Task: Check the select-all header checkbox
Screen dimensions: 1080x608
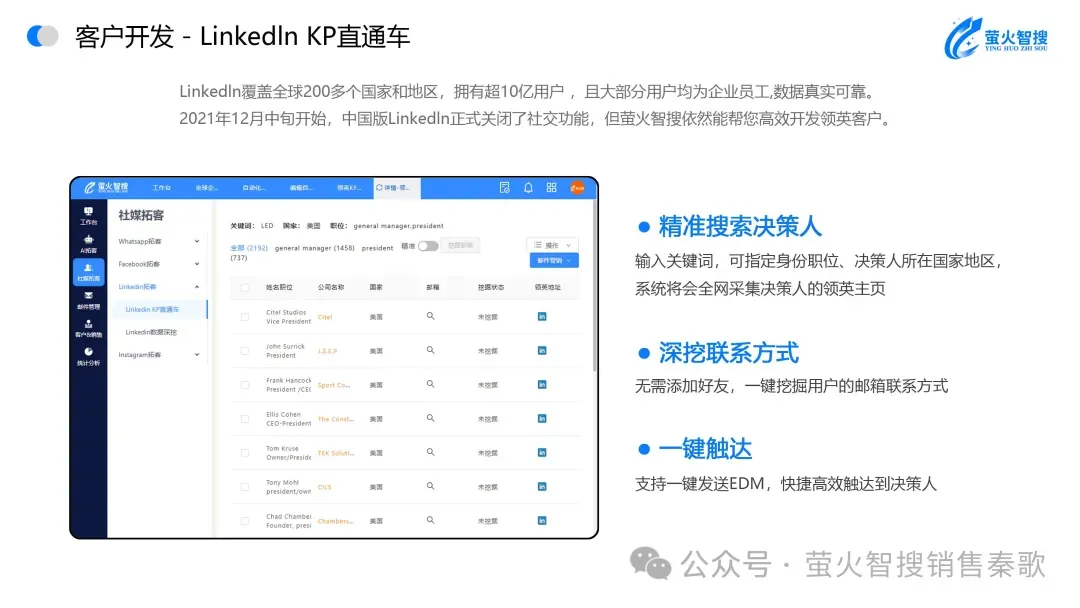Action: point(245,287)
